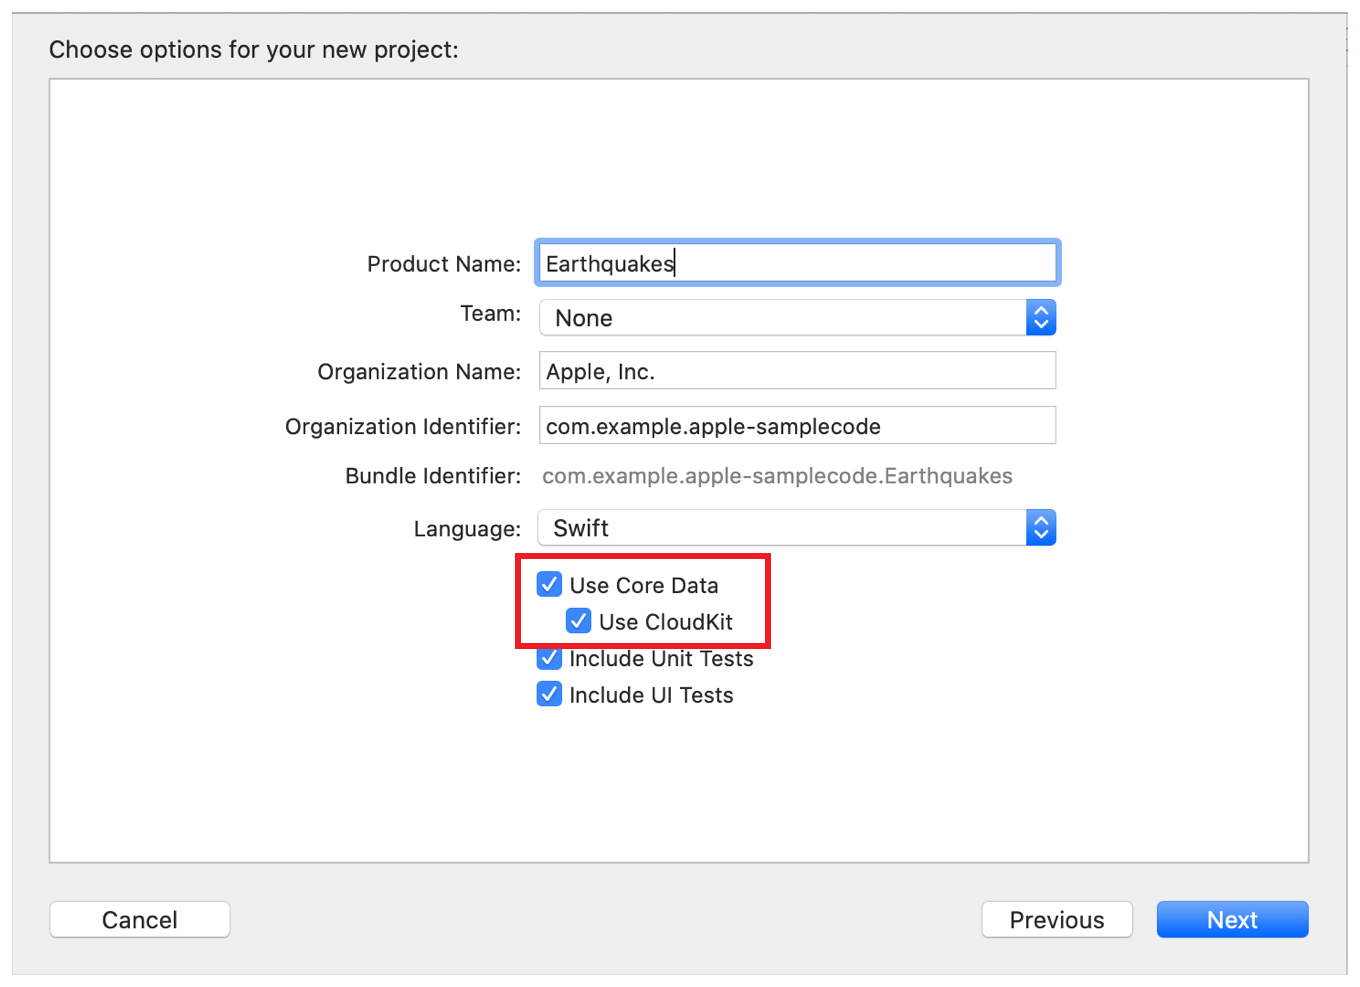The width and height of the screenshot is (1360, 987).
Task: Click the Organization Identifier field
Action: point(796,426)
